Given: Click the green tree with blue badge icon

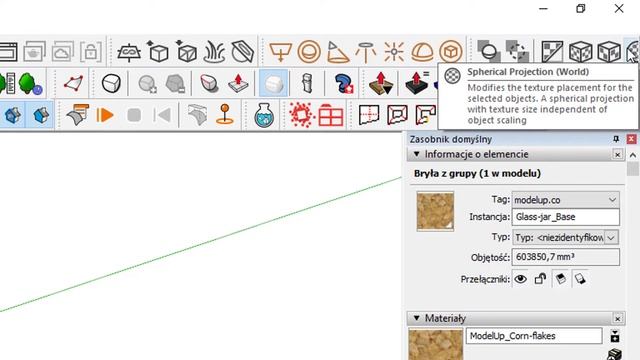Looking at the screenshot, I should [30, 84].
